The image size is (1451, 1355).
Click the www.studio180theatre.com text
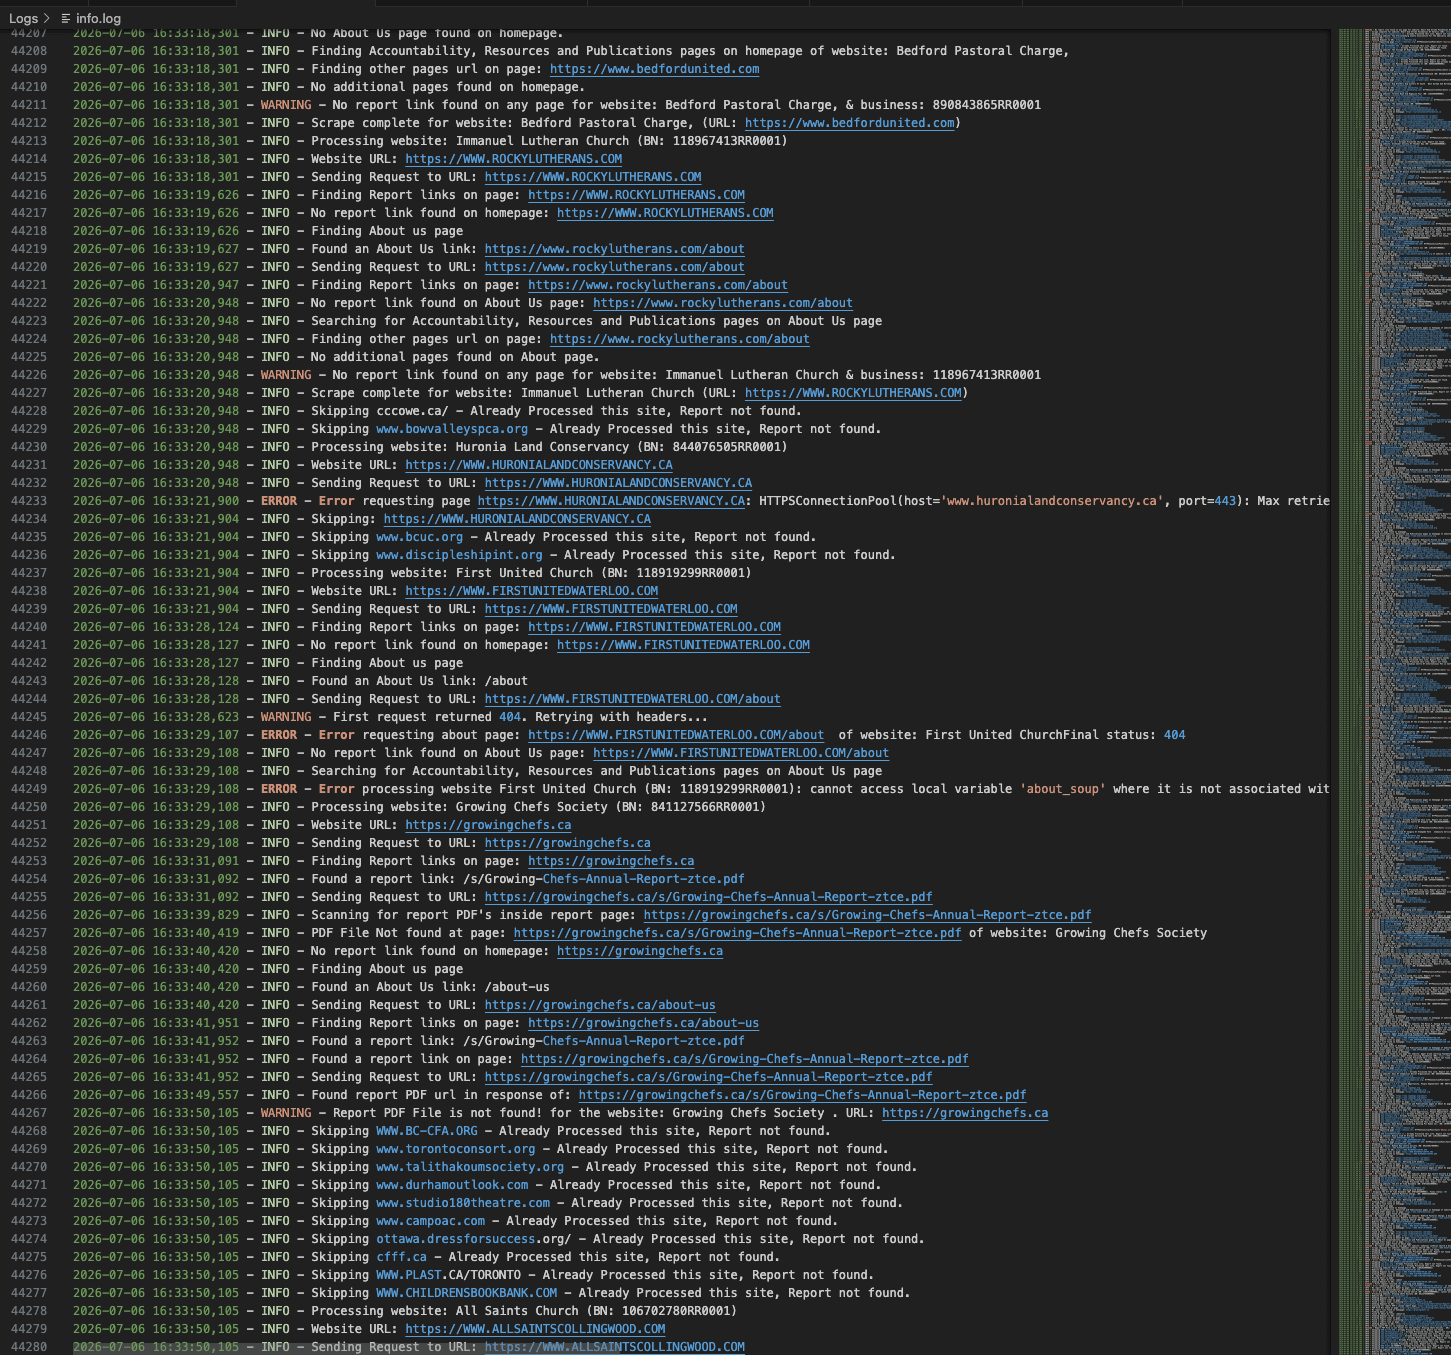463,1203
